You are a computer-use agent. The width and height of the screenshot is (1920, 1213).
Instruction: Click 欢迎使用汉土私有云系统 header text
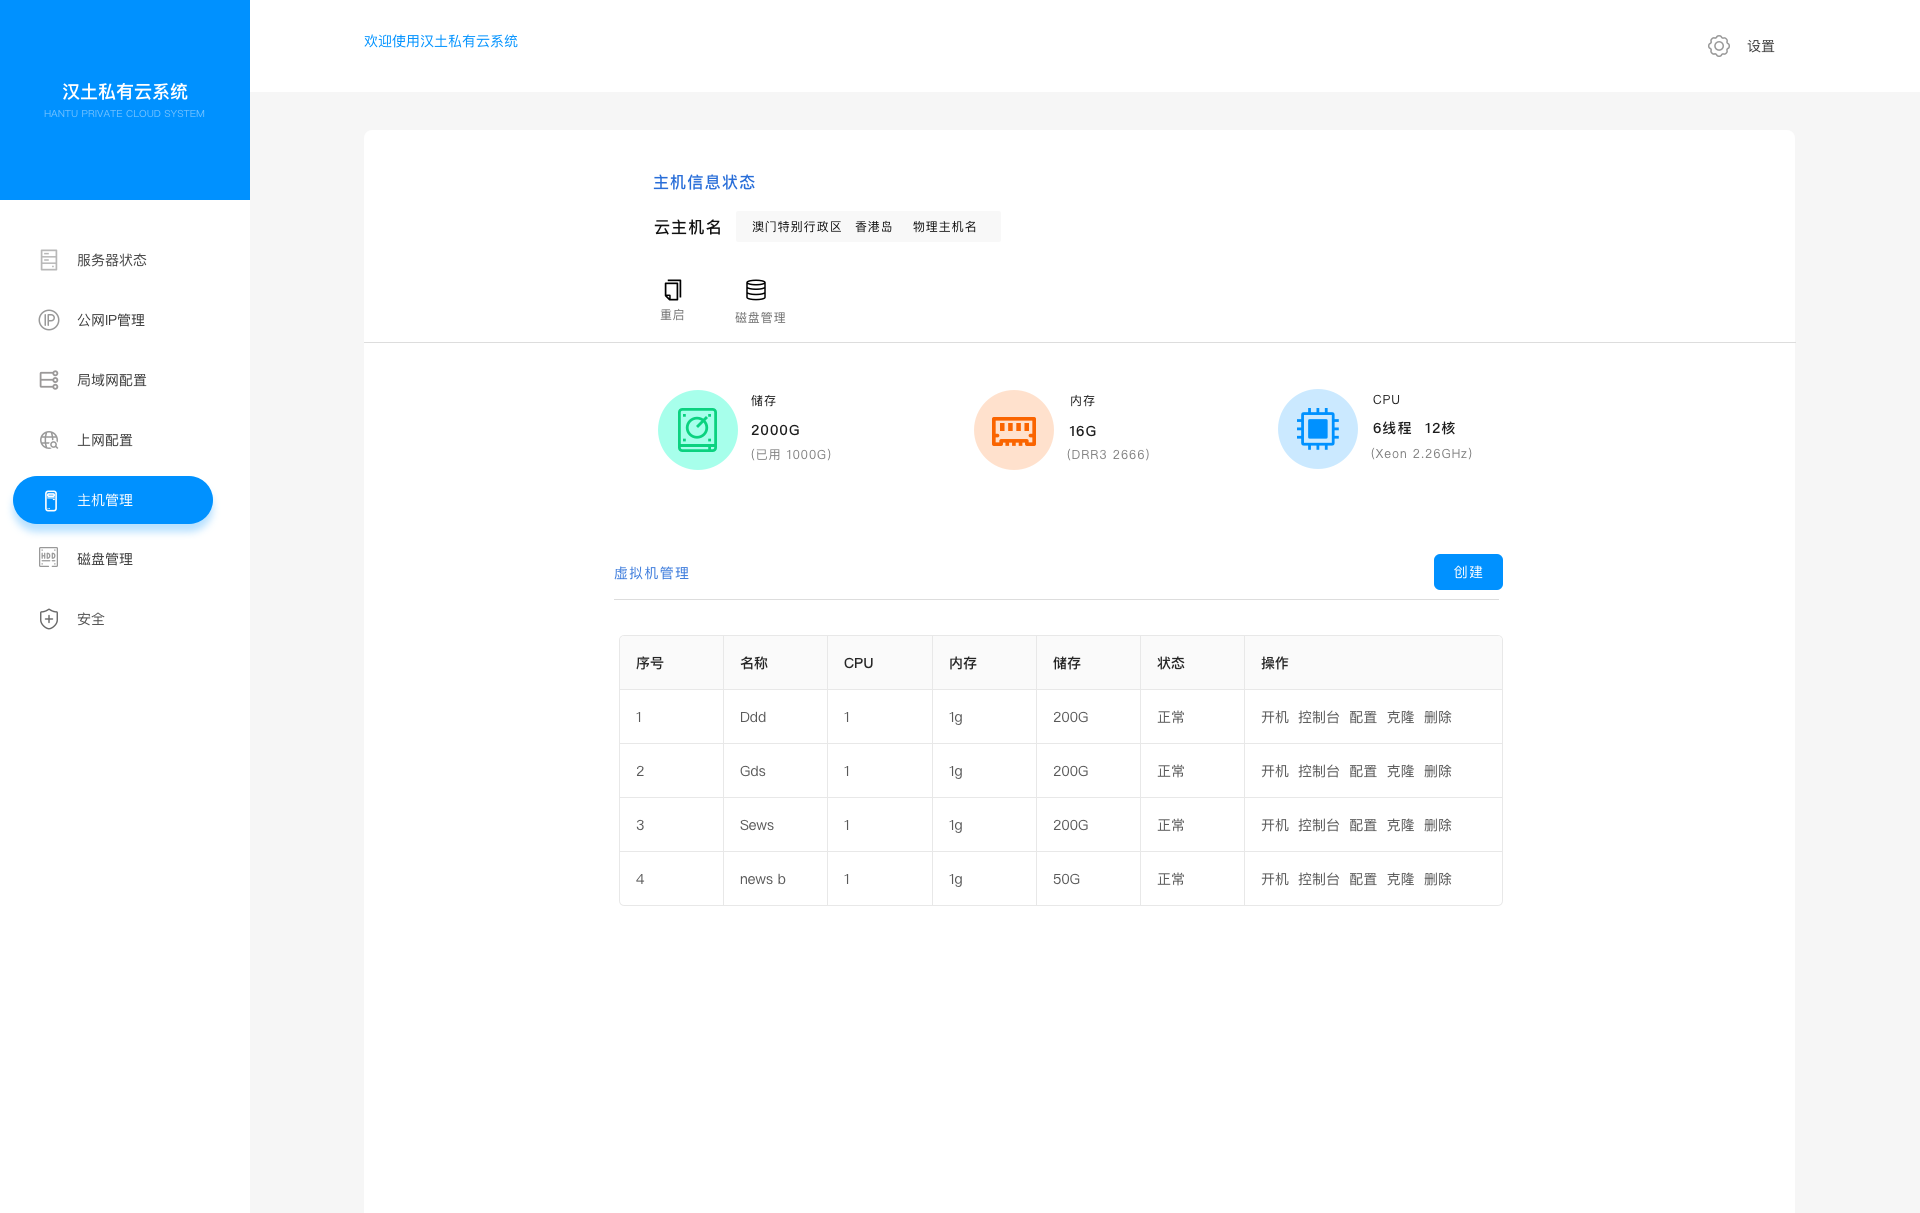(441, 41)
